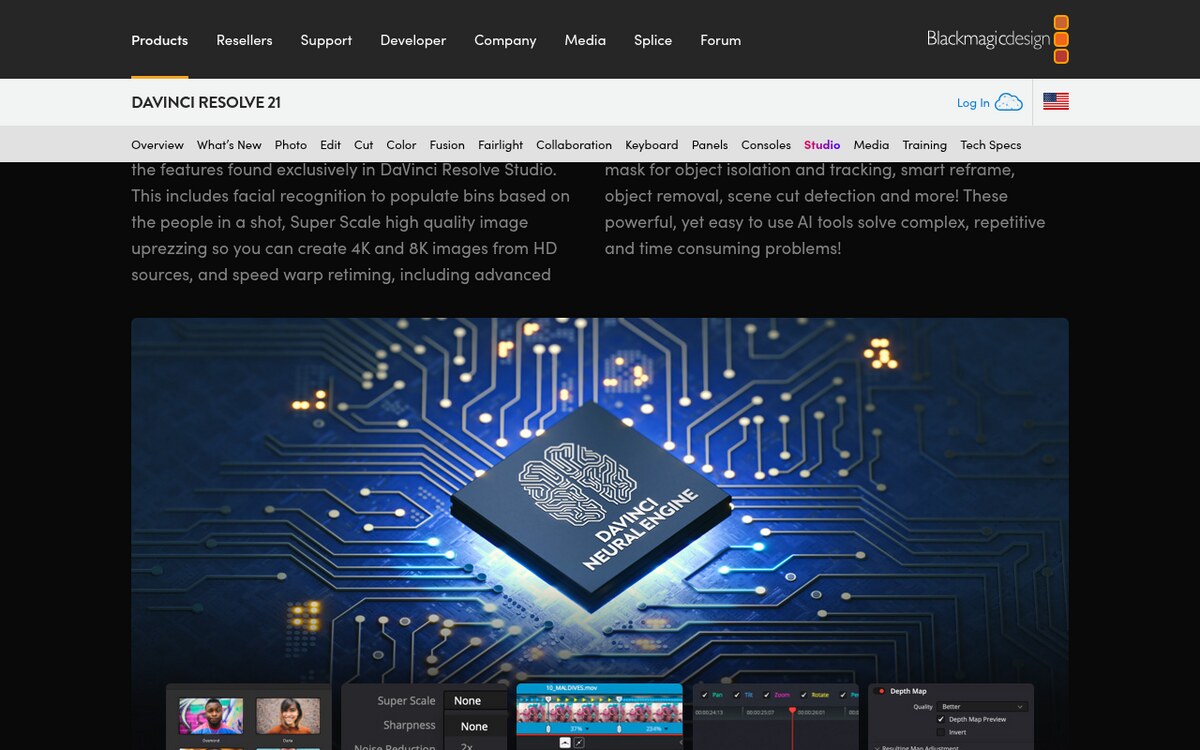1200x750 pixels.
Task: Click the highlighted Studio tab
Action: point(822,145)
